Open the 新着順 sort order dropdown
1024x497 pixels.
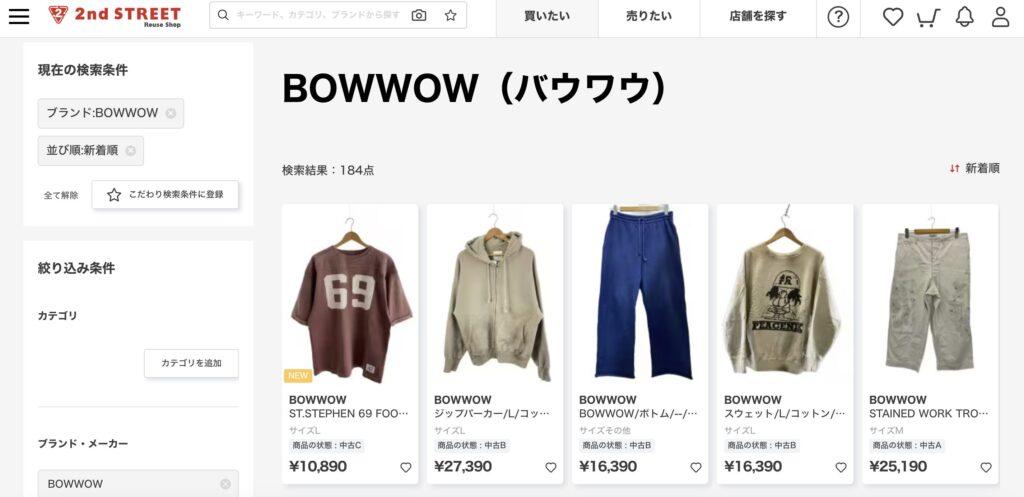pyautogui.click(x=974, y=168)
